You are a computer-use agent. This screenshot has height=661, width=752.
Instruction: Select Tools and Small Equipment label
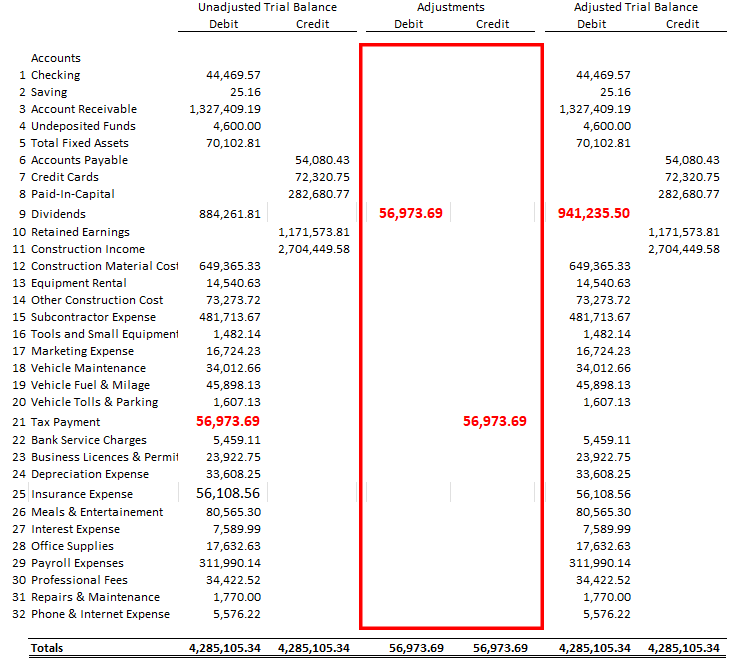click(x=105, y=334)
